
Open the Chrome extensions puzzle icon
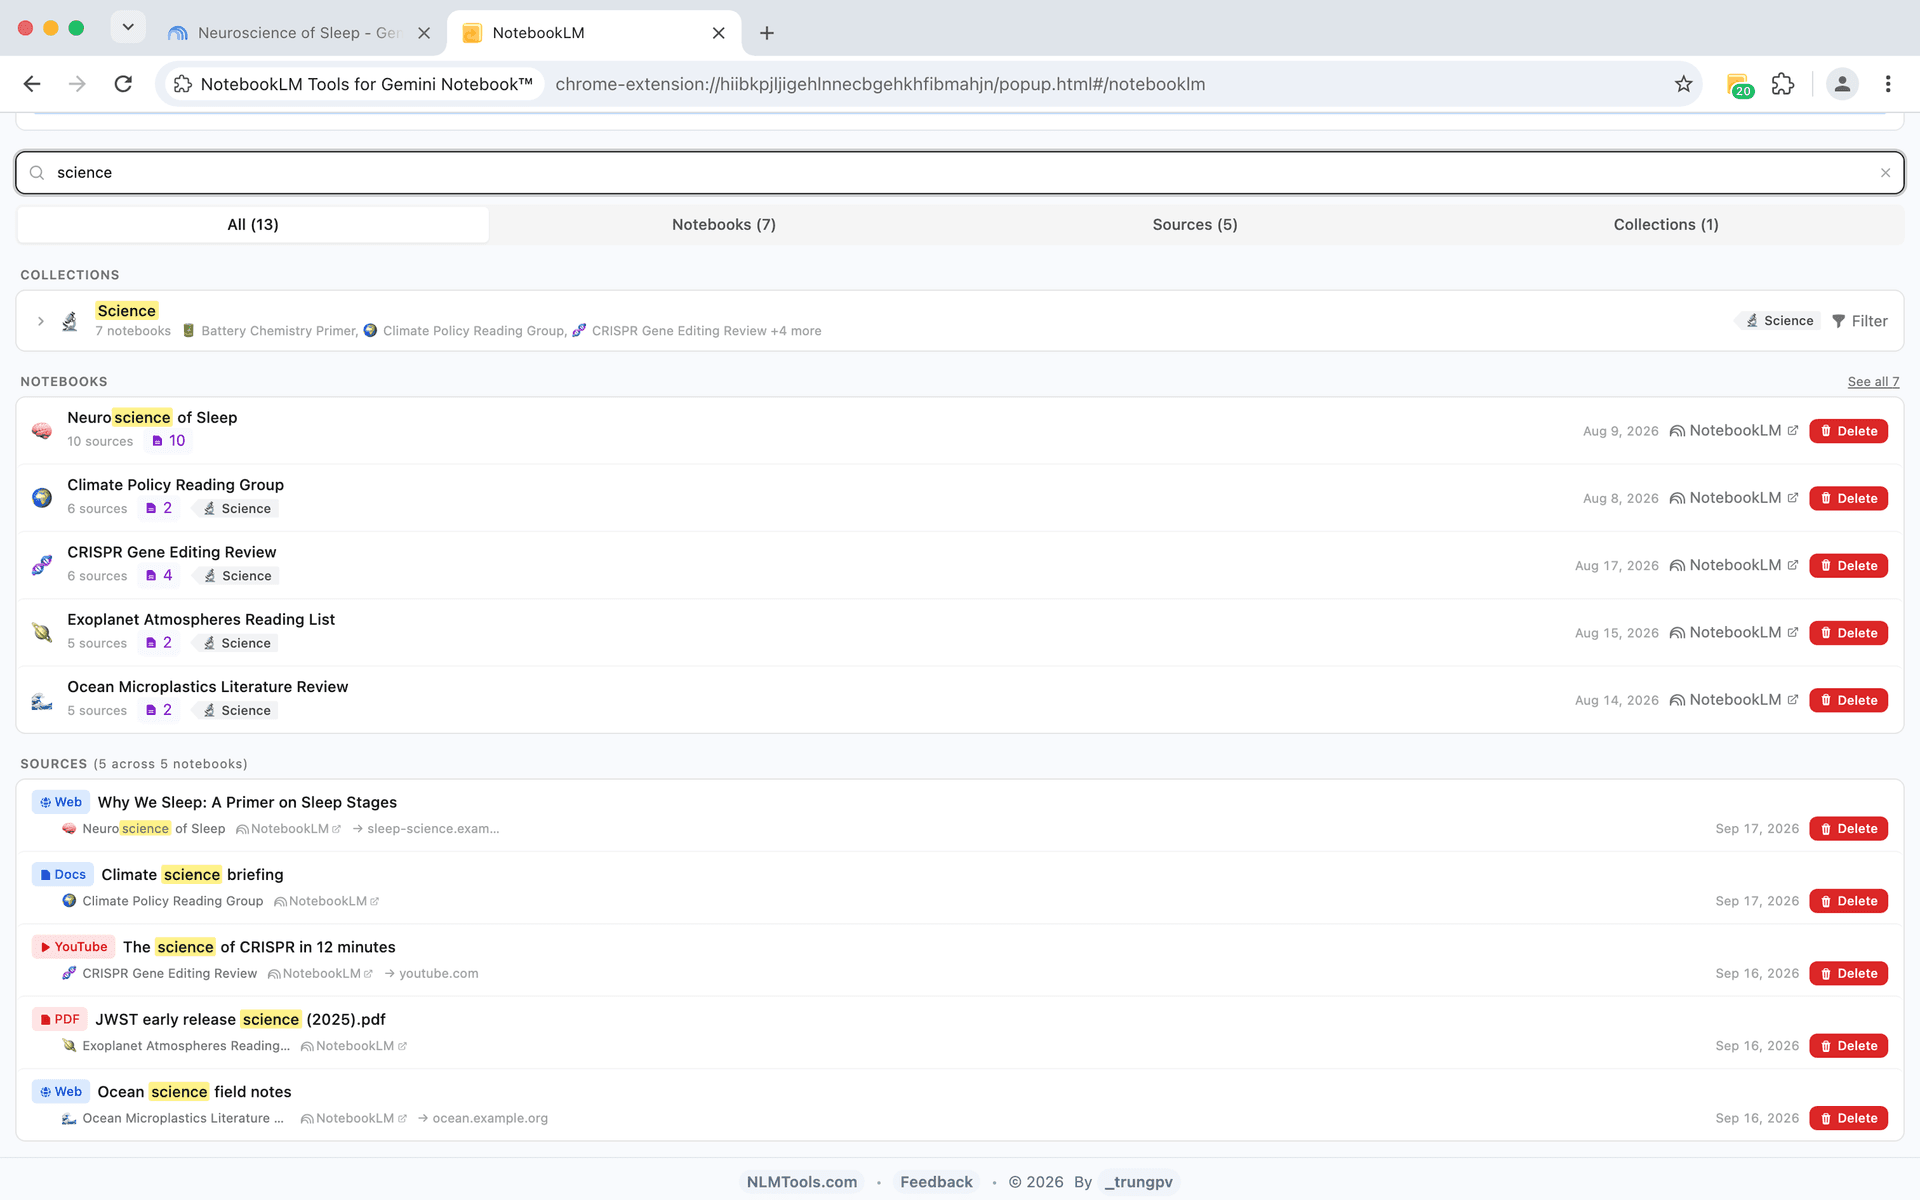[x=1783, y=84]
